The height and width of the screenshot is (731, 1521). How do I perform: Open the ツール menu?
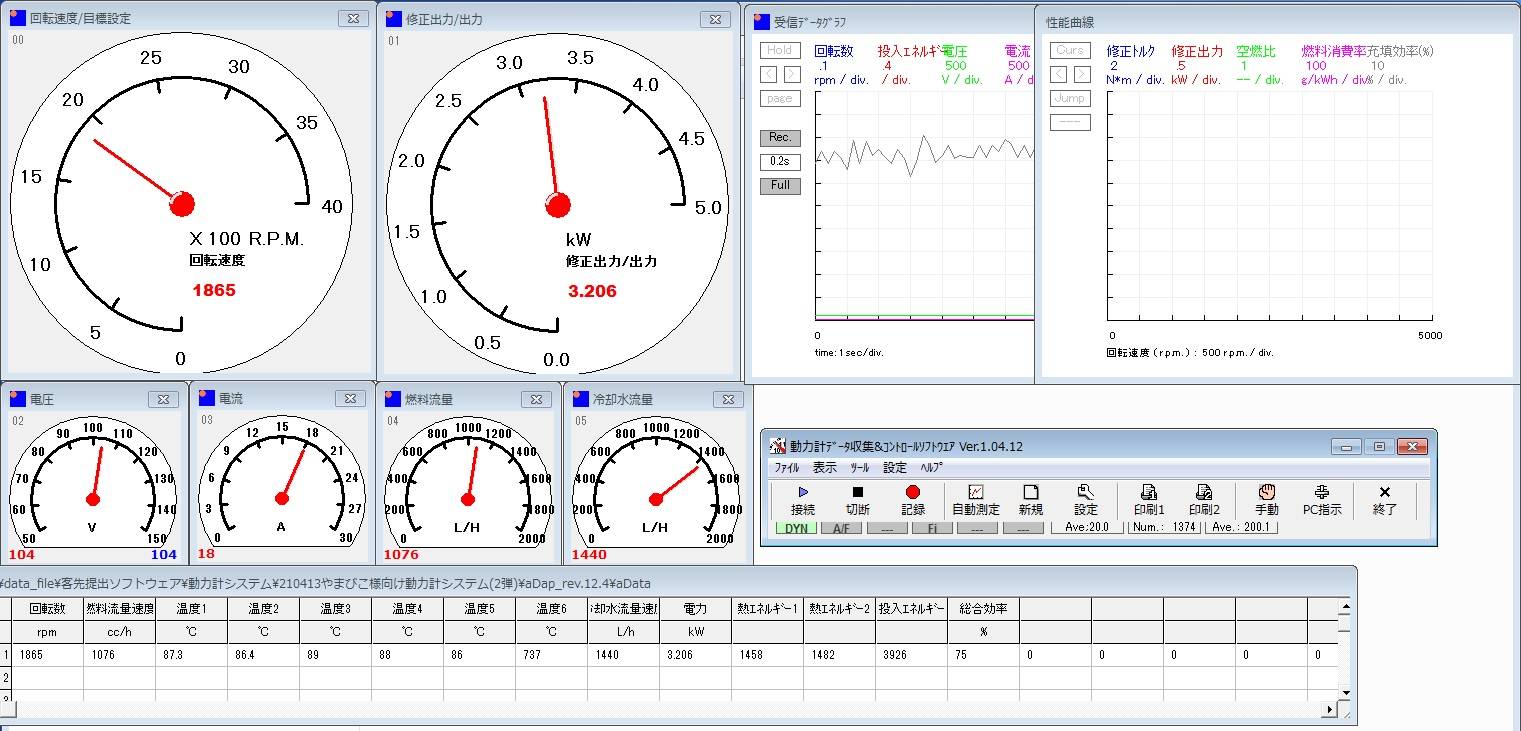[859, 467]
